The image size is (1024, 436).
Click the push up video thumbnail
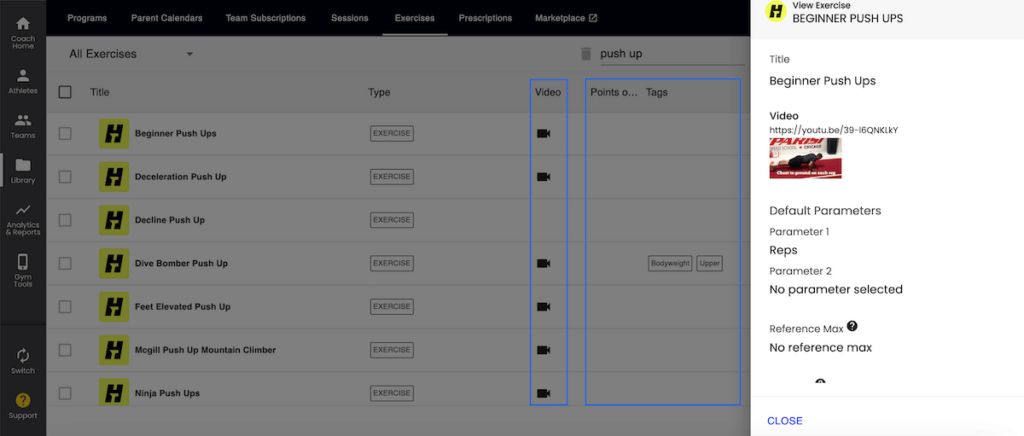point(805,158)
